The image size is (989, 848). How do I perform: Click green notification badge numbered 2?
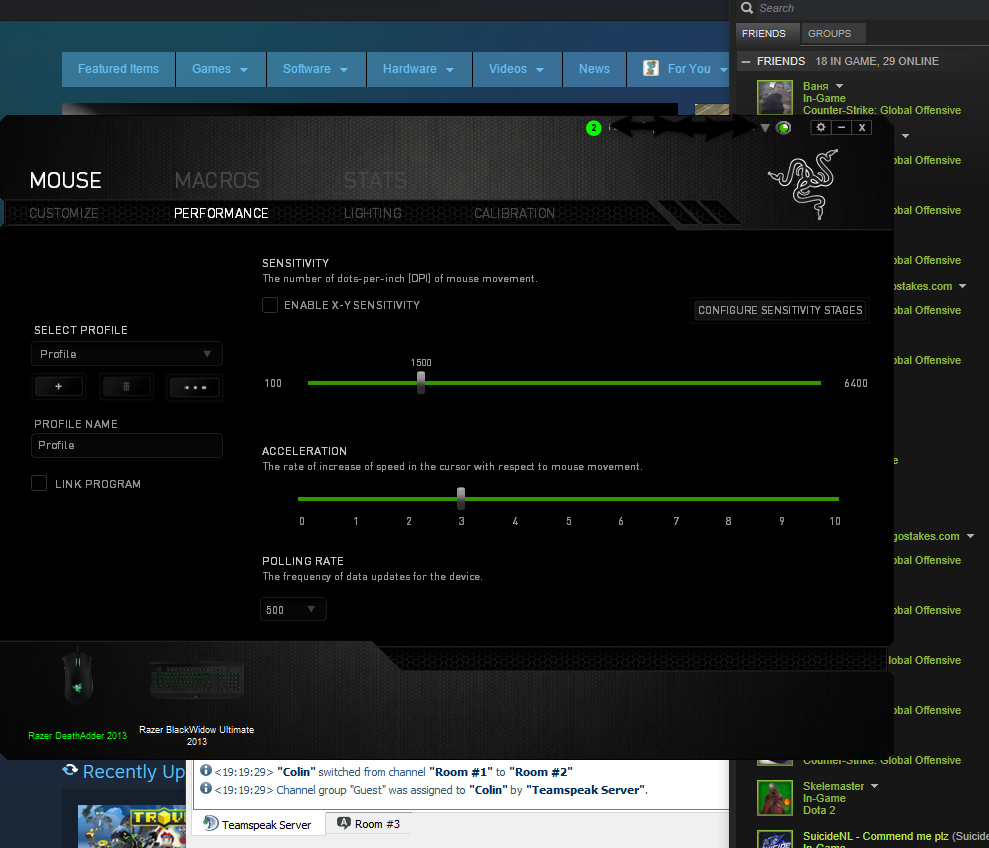pos(594,128)
